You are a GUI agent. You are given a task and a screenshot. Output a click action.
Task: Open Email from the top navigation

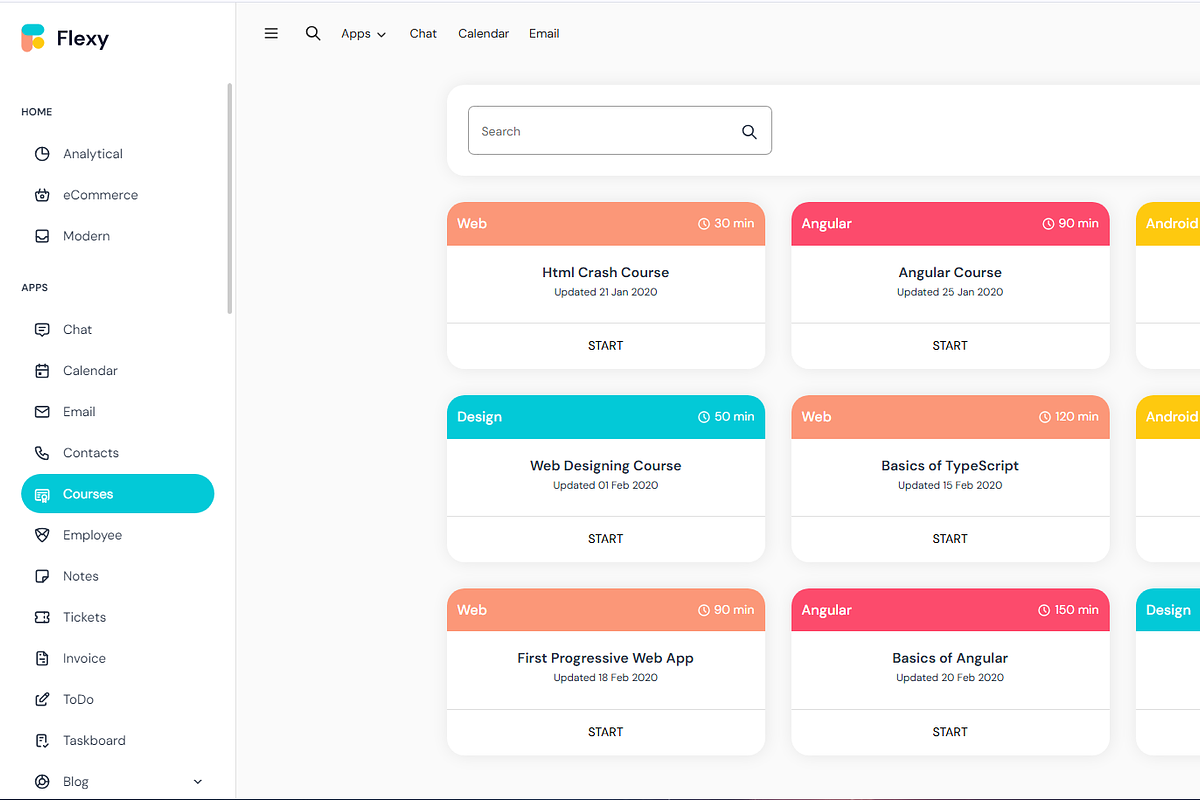[x=544, y=34]
